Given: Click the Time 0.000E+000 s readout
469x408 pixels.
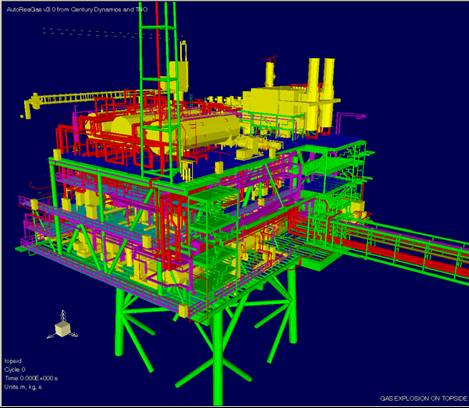Looking at the screenshot, I should click(x=31, y=378).
